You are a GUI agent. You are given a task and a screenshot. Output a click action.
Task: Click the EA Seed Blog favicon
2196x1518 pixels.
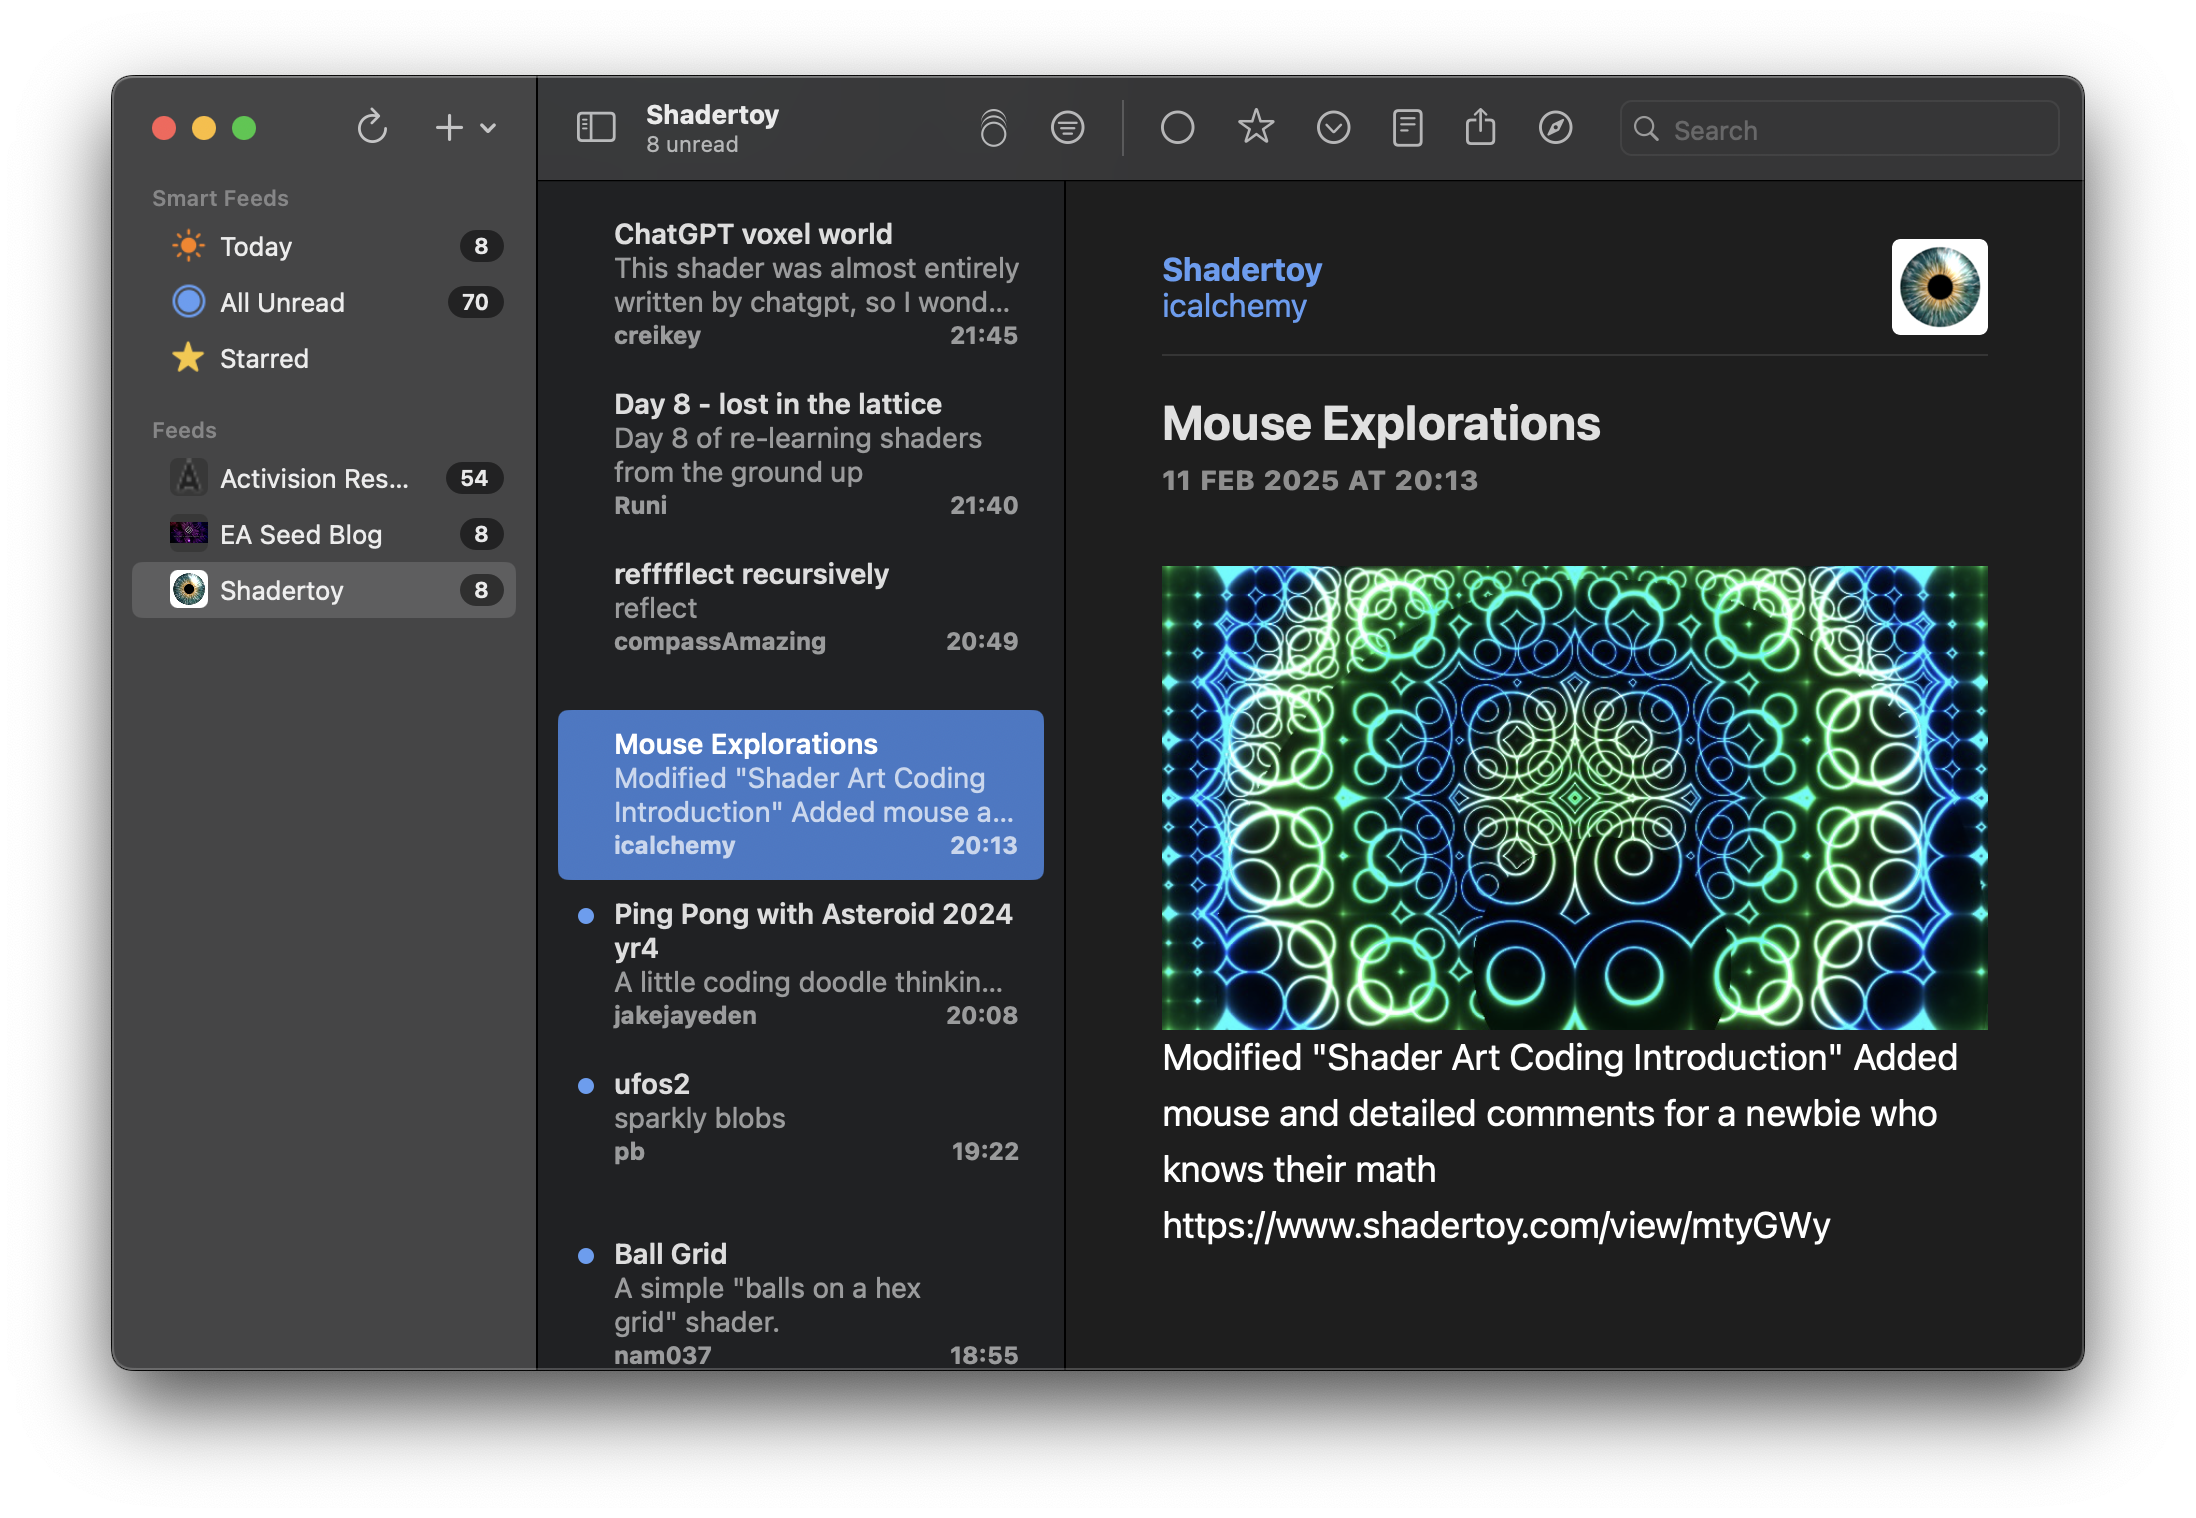tap(188, 533)
